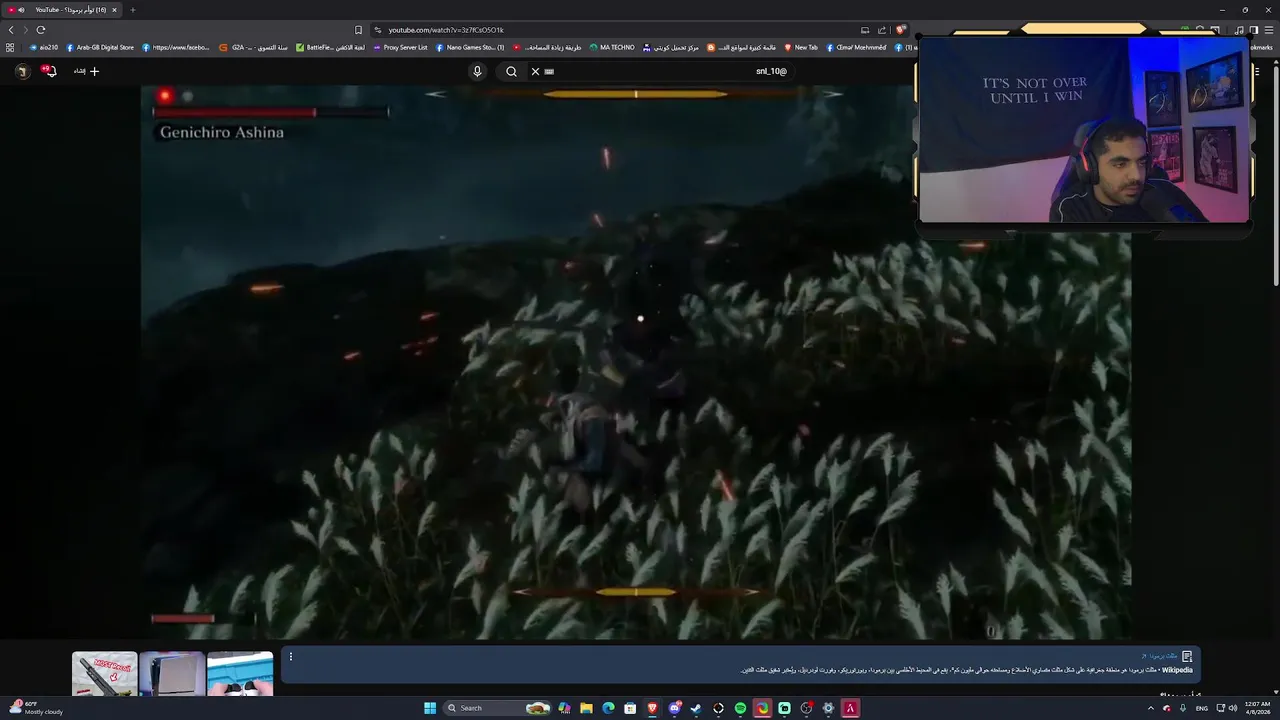Open the Arab-GB Digital Store bookmark
Screen dimensions: 1280x720
pyautogui.click(x=100, y=47)
